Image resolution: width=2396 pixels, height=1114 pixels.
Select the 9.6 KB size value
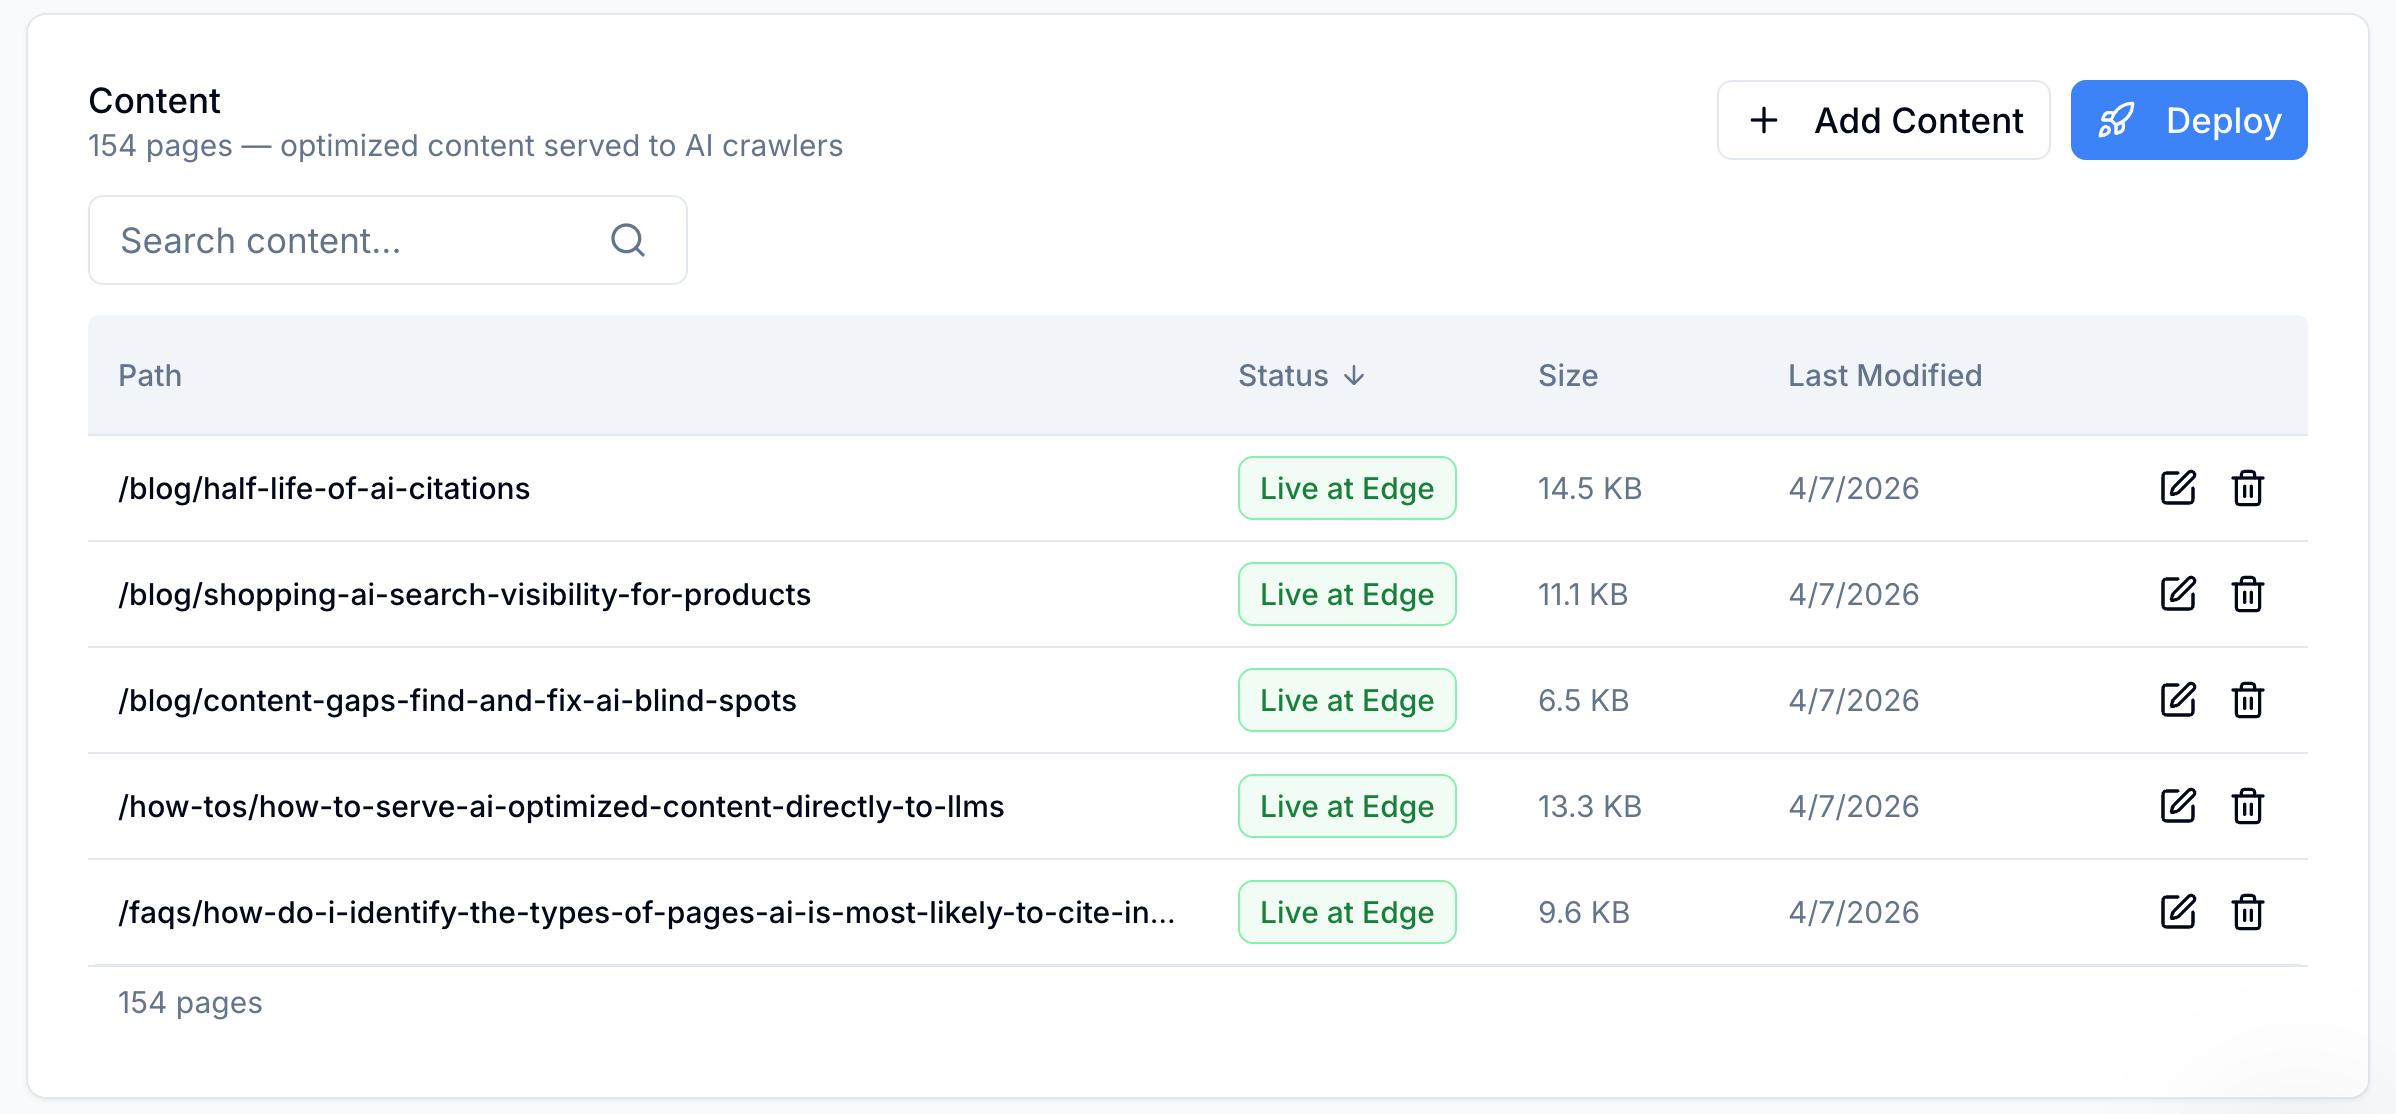1584,912
